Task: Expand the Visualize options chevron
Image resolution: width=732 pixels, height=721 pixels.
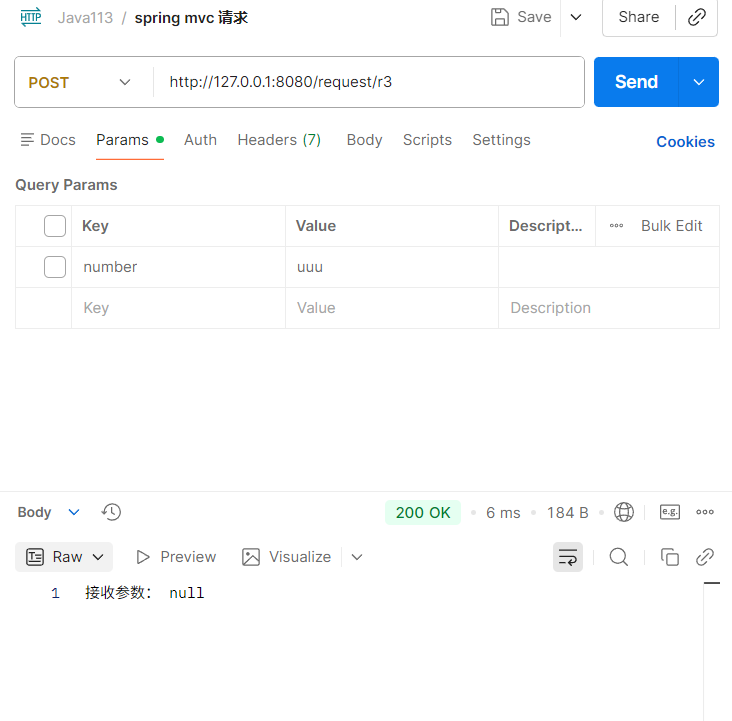Action: click(357, 557)
